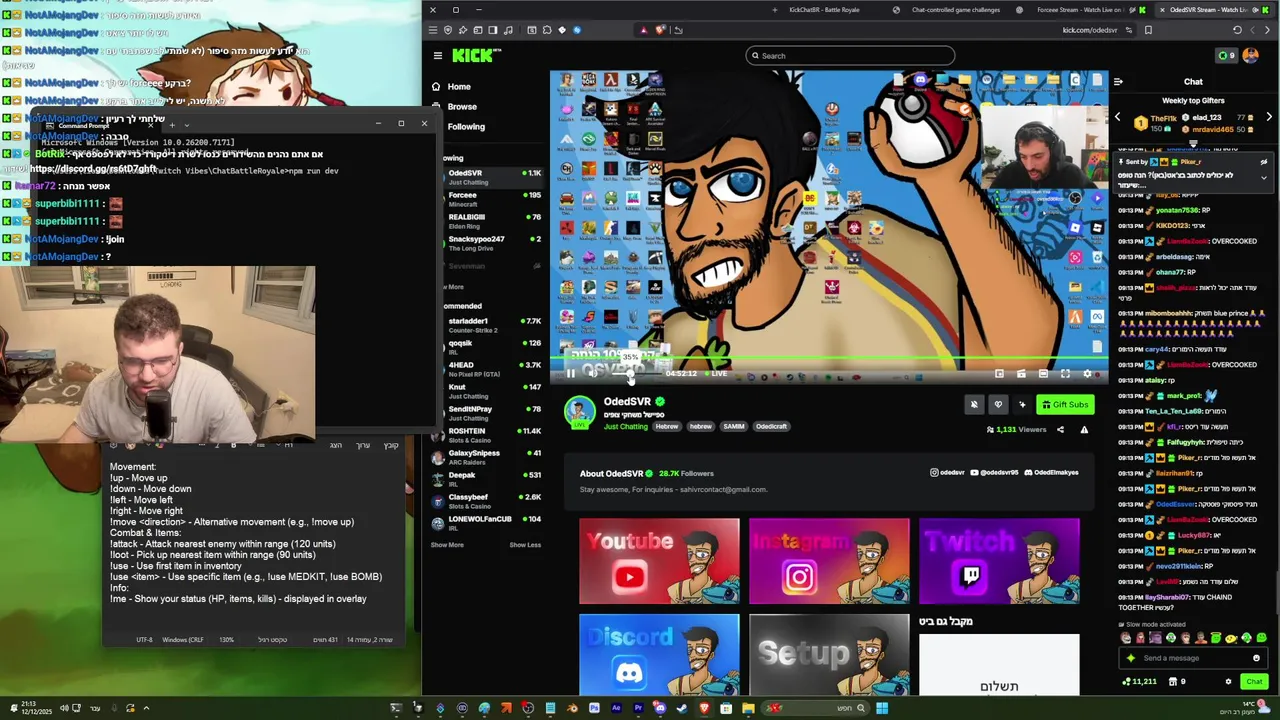
Task: Open video player settings gear
Action: click(x=1087, y=374)
